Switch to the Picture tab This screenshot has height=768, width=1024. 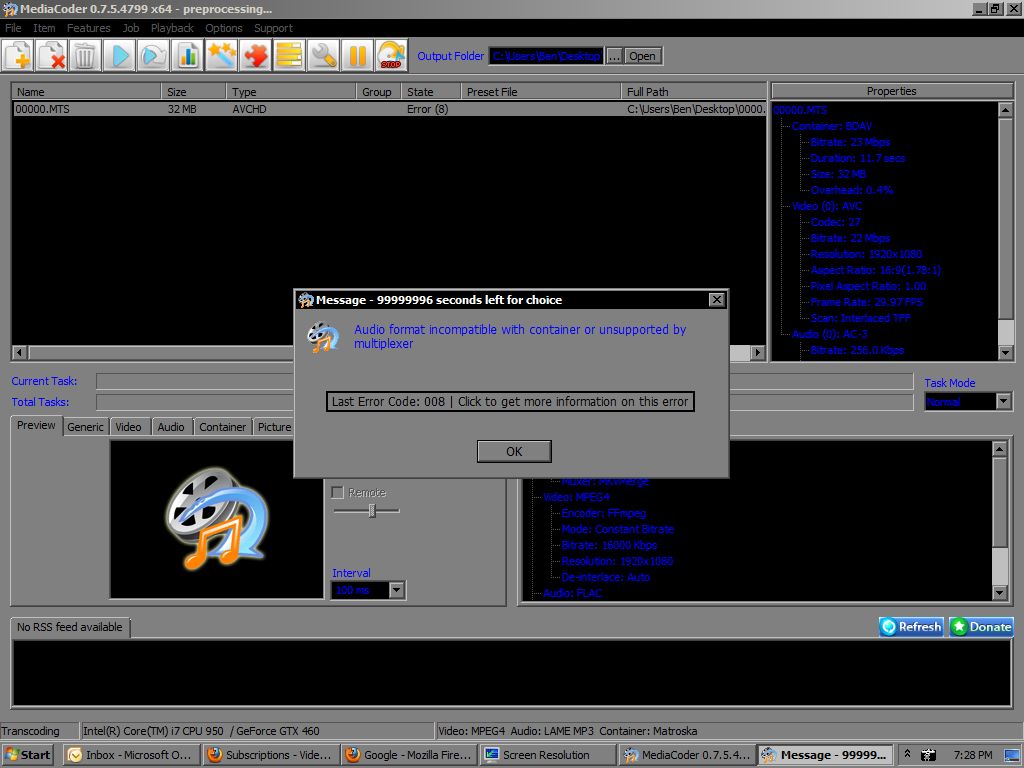point(274,427)
